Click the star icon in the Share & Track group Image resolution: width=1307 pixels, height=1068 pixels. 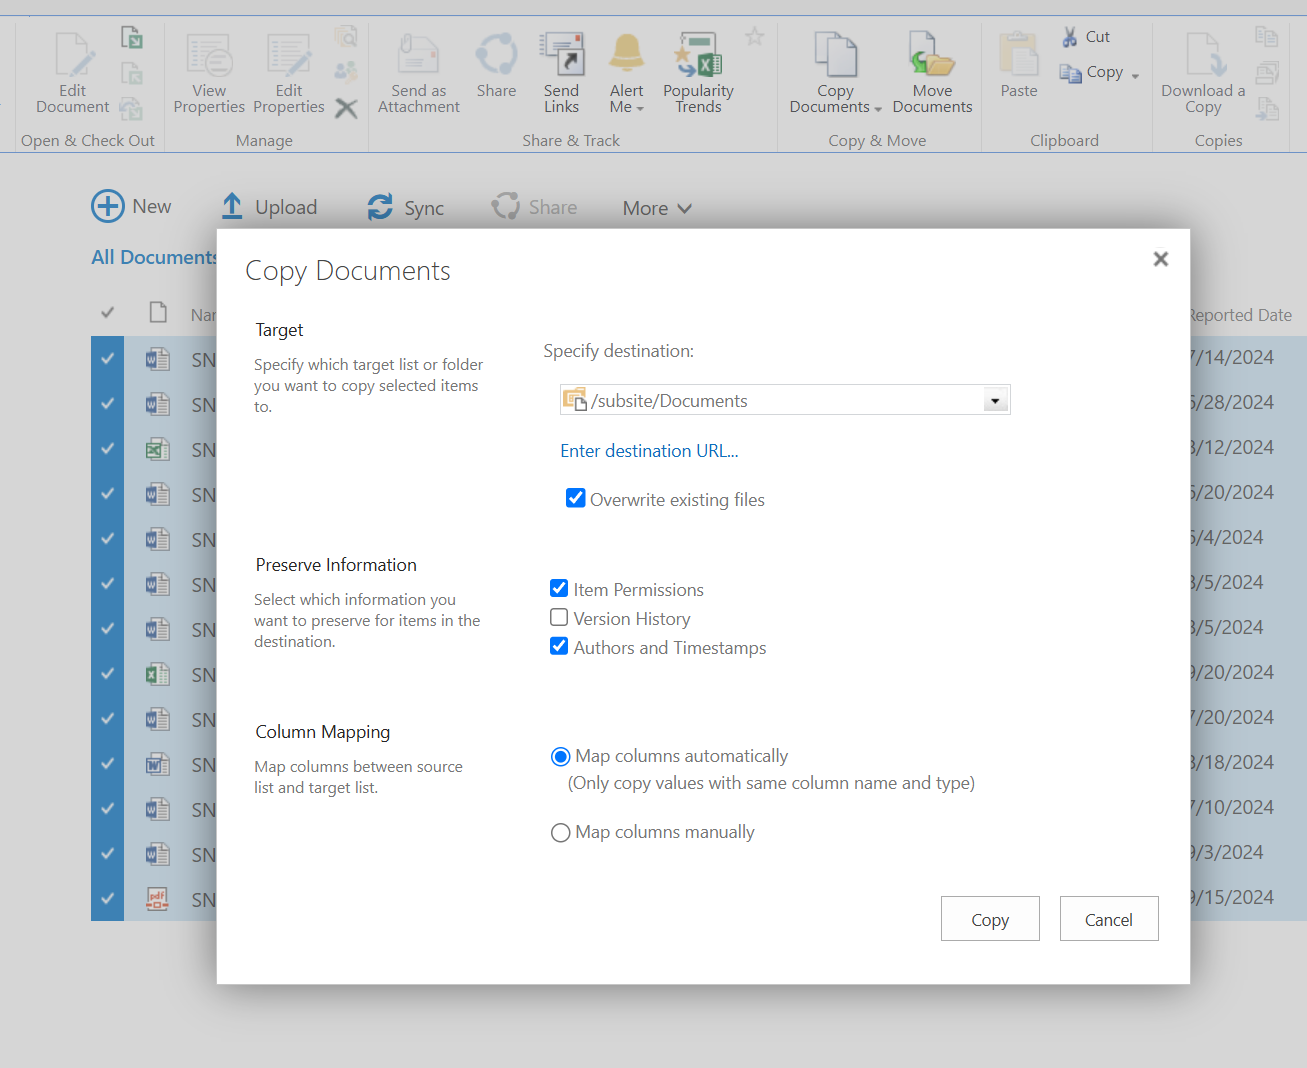click(755, 37)
